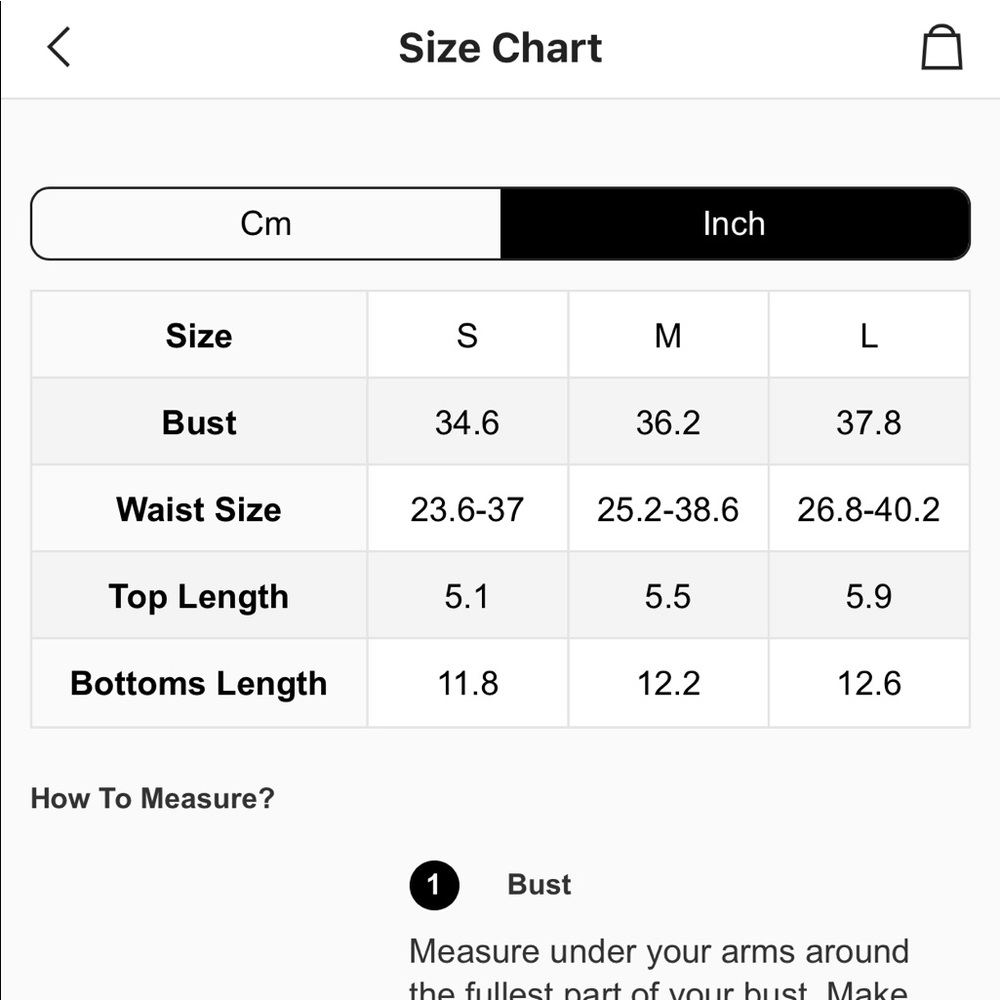Click the number 1 step badge
The image size is (1000, 1000).
(x=434, y=885)
